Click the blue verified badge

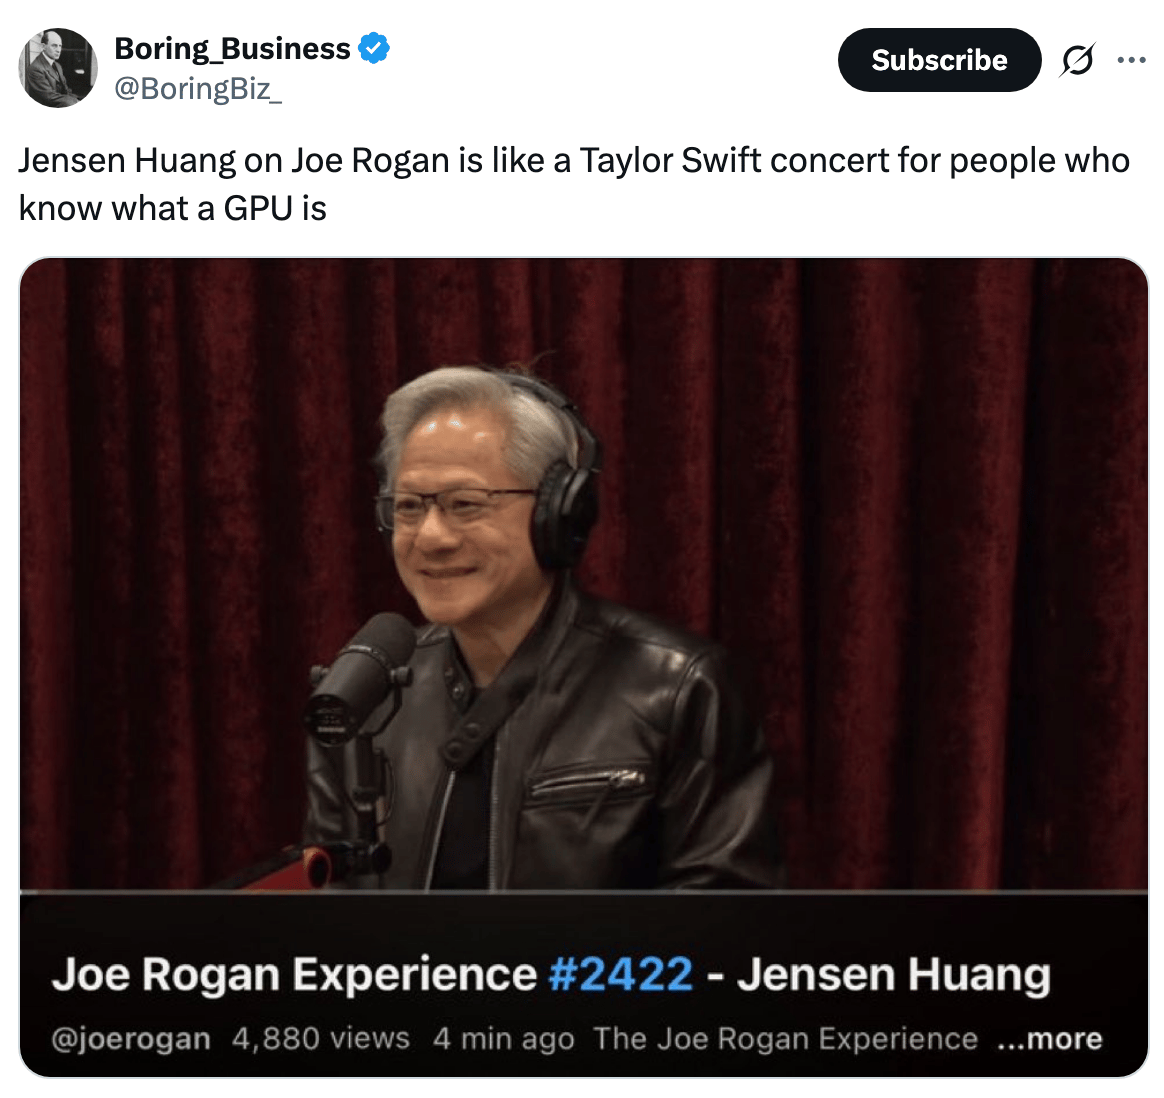click(374, 48)
